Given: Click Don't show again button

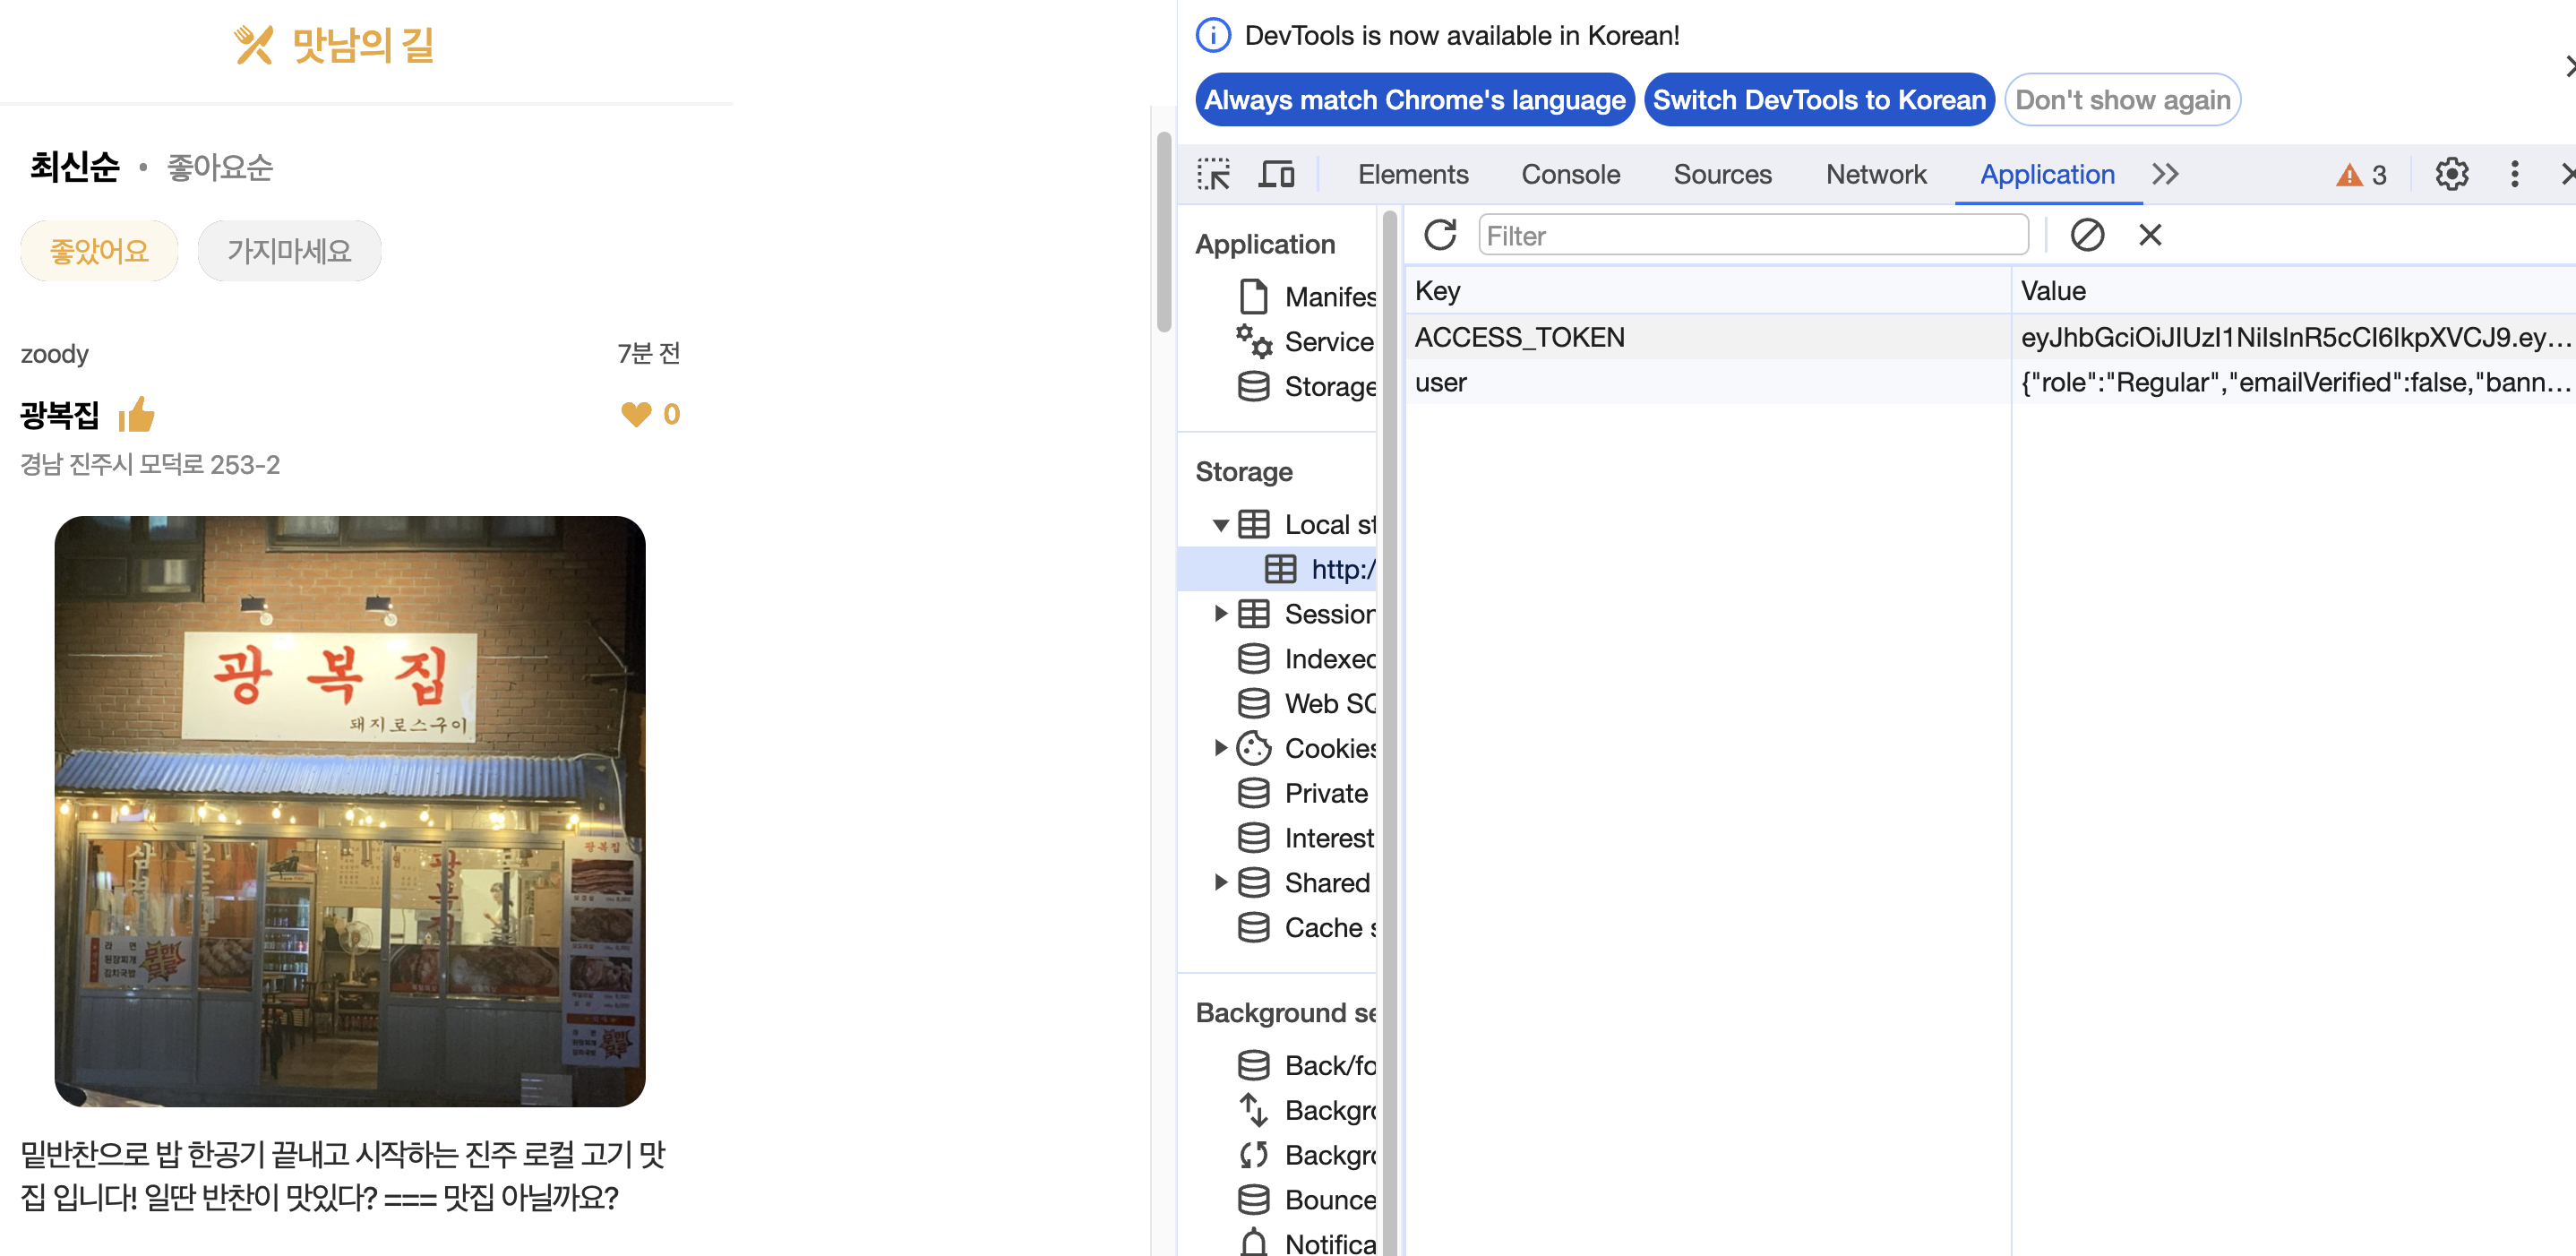Looking at the screenshot, I should pos(2122,100).
